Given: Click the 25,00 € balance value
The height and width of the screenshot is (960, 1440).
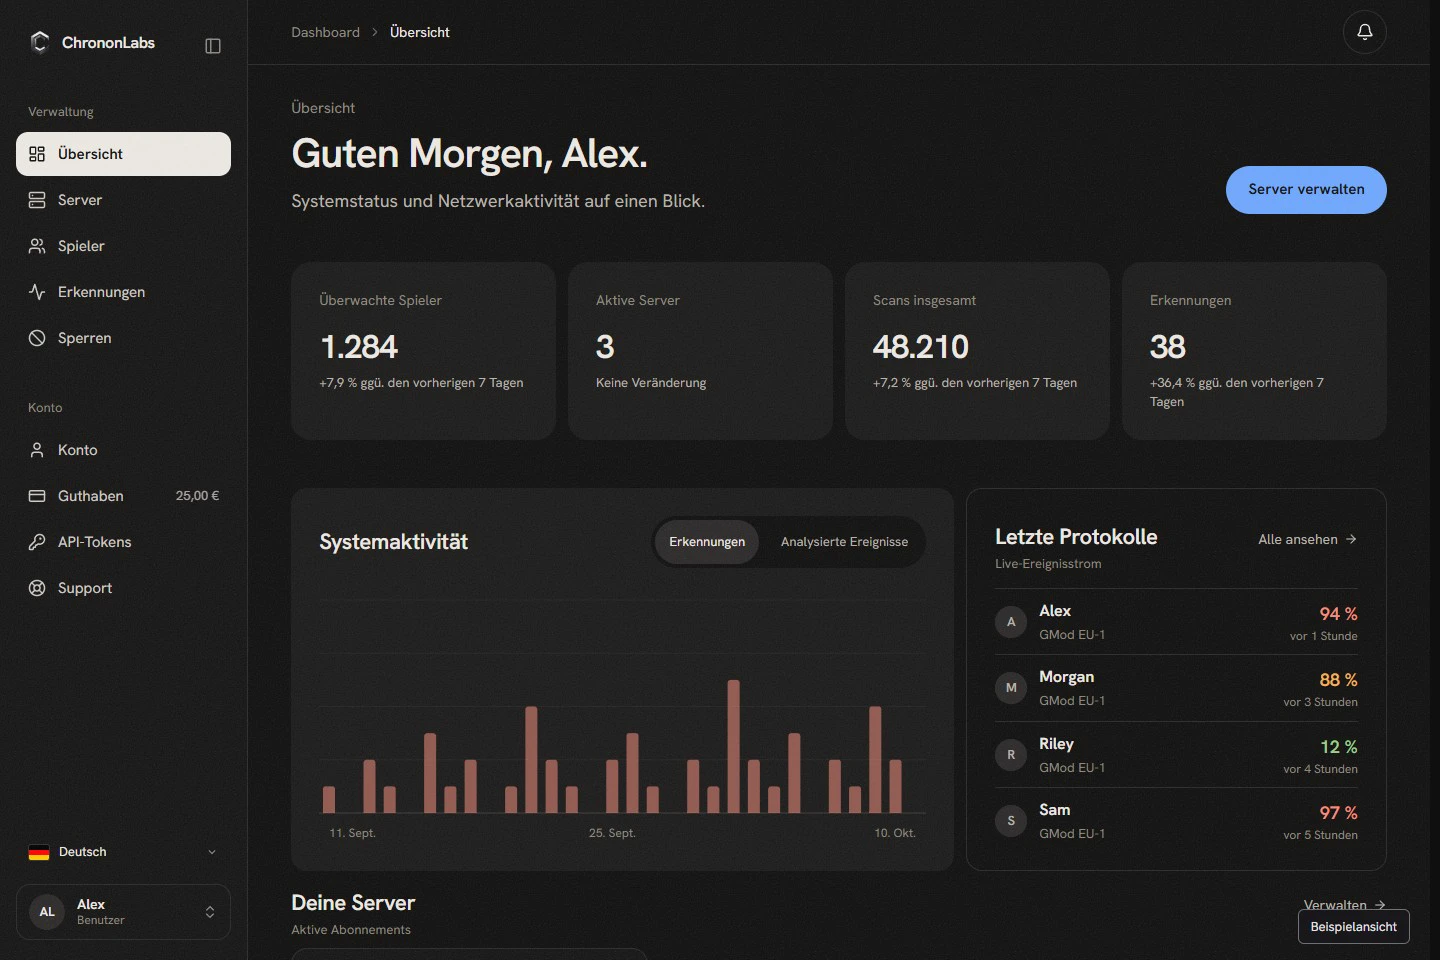Looking at the screenshot, I should [x=197, y=496].
